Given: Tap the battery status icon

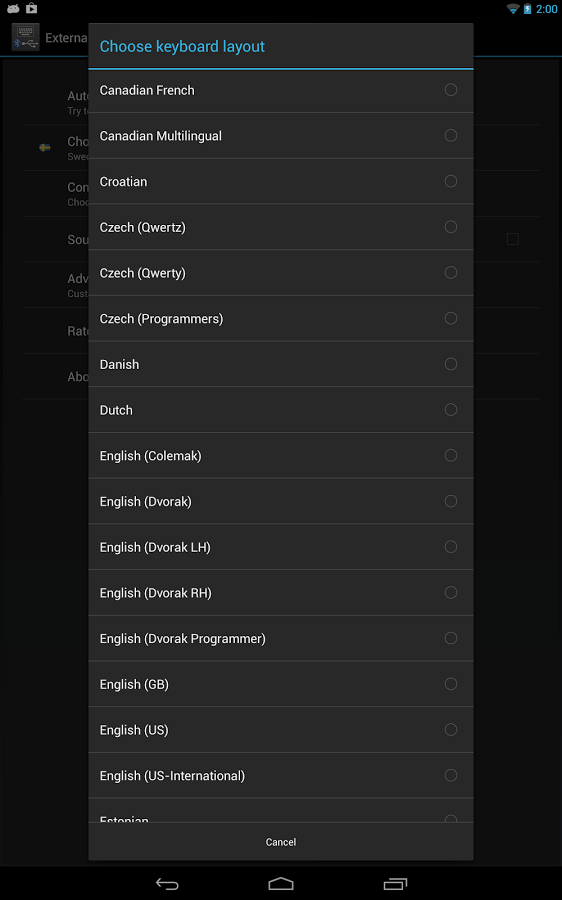Looking at the screenshot, I should (x=527, y=9).
